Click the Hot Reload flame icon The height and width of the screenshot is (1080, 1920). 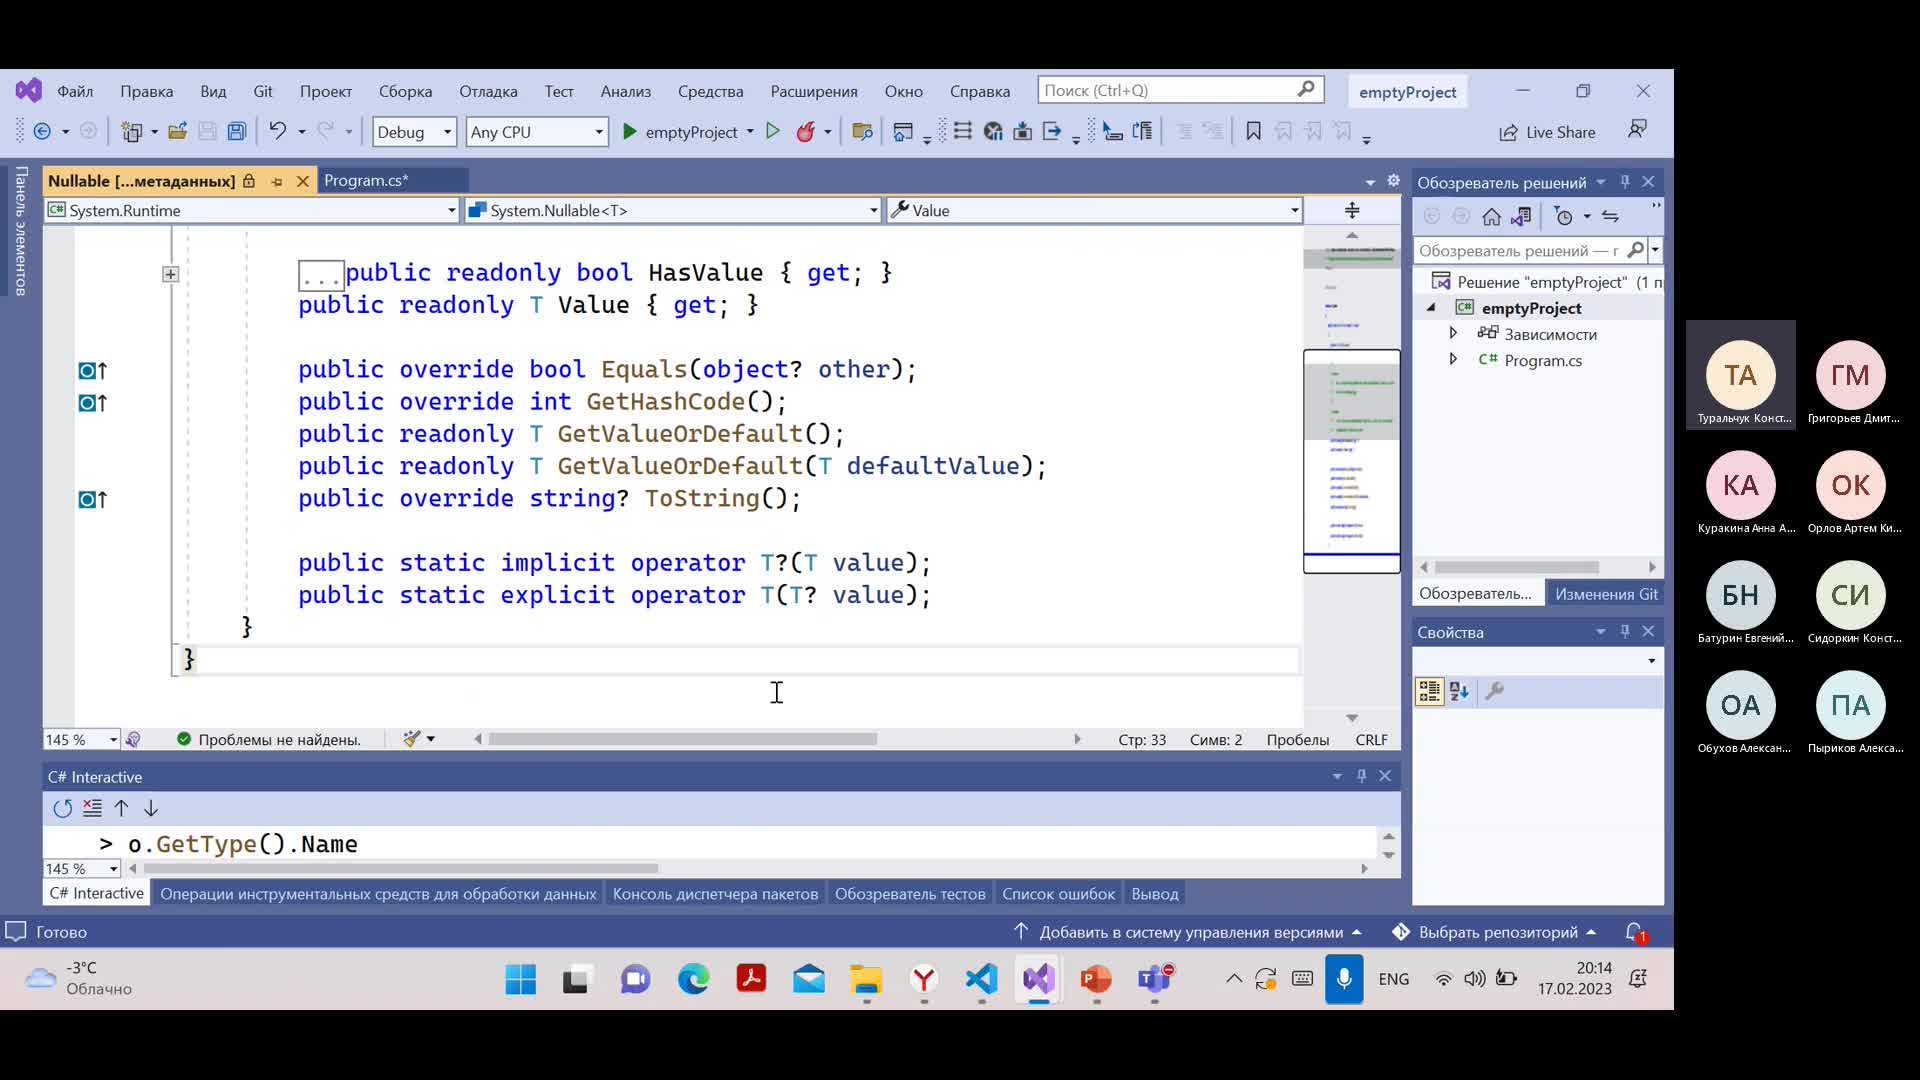click(806, 132)
